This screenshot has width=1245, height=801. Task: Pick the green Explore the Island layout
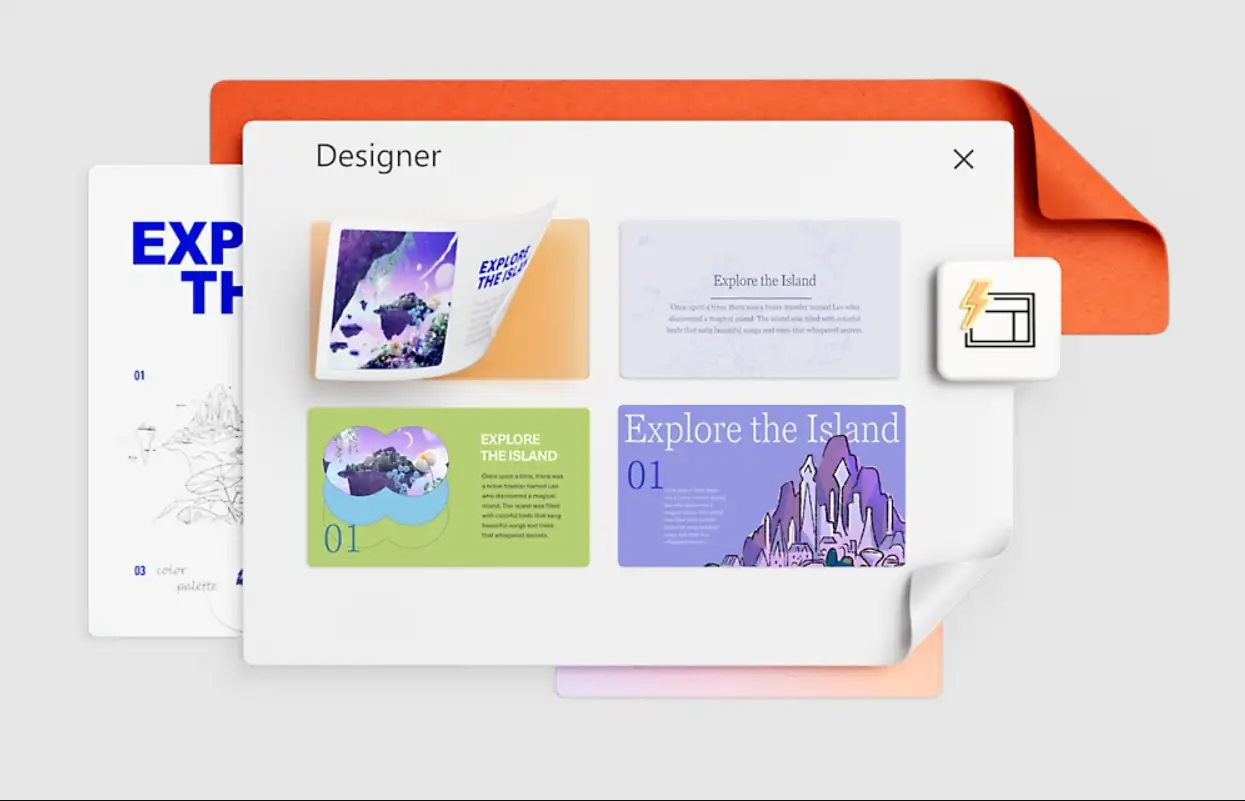coord(448,487)
